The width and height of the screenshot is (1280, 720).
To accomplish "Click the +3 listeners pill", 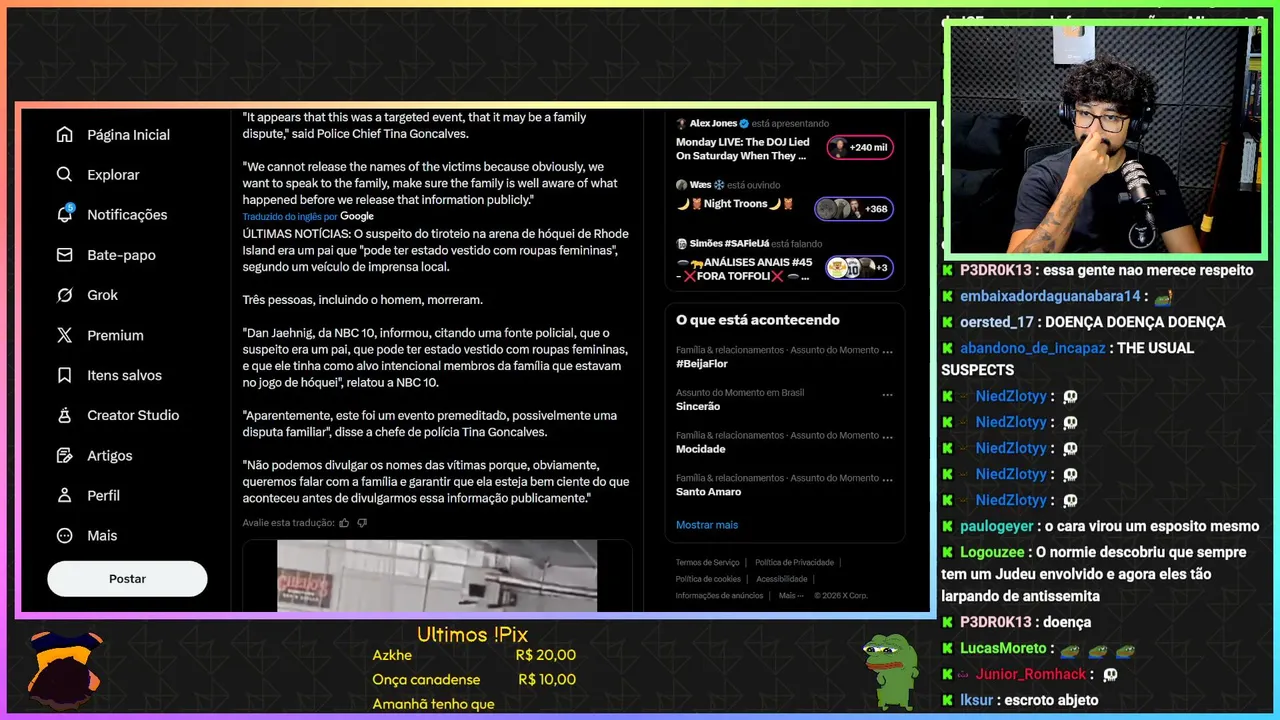I will coord(859,268).
